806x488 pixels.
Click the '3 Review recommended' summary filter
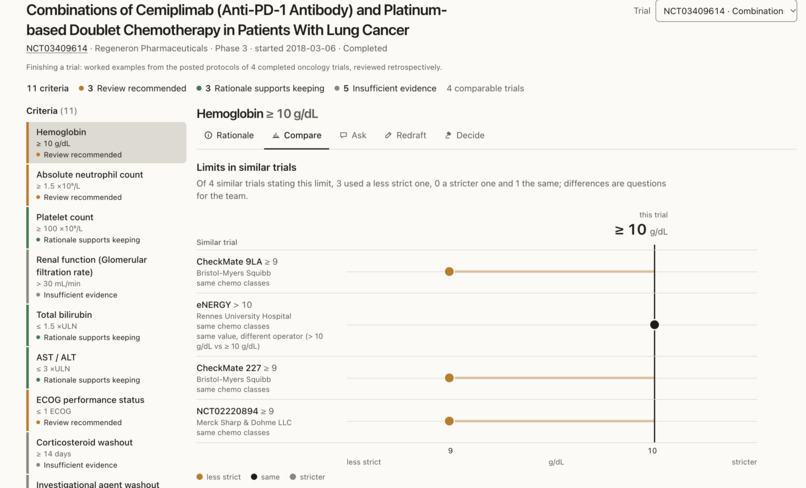point(133,88)
